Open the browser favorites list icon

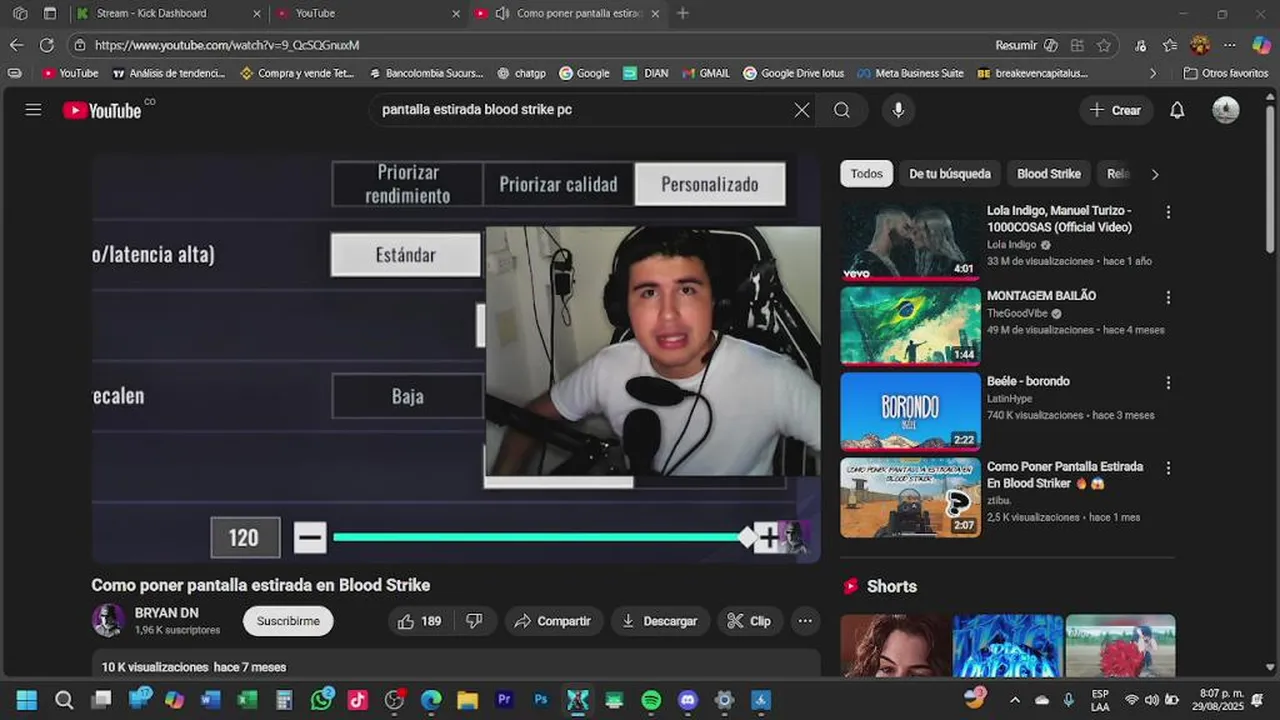1170,45
